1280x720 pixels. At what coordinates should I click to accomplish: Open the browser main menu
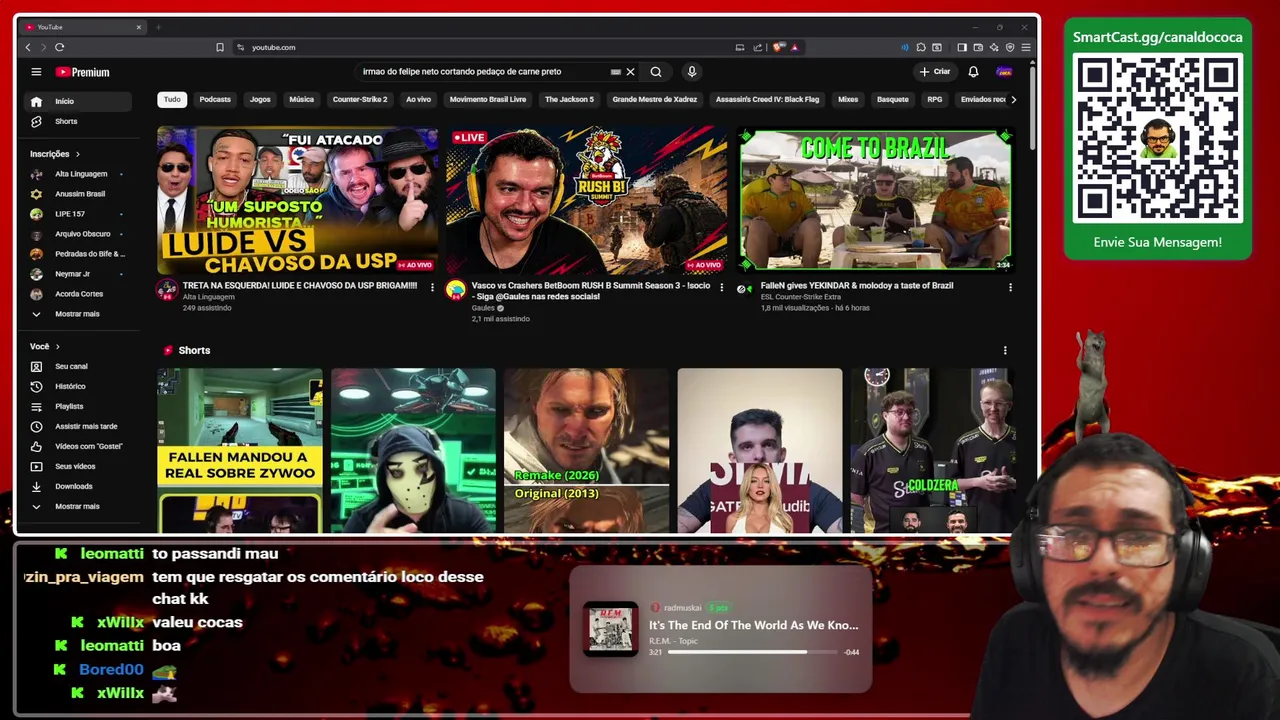[x=1026, y=47]
